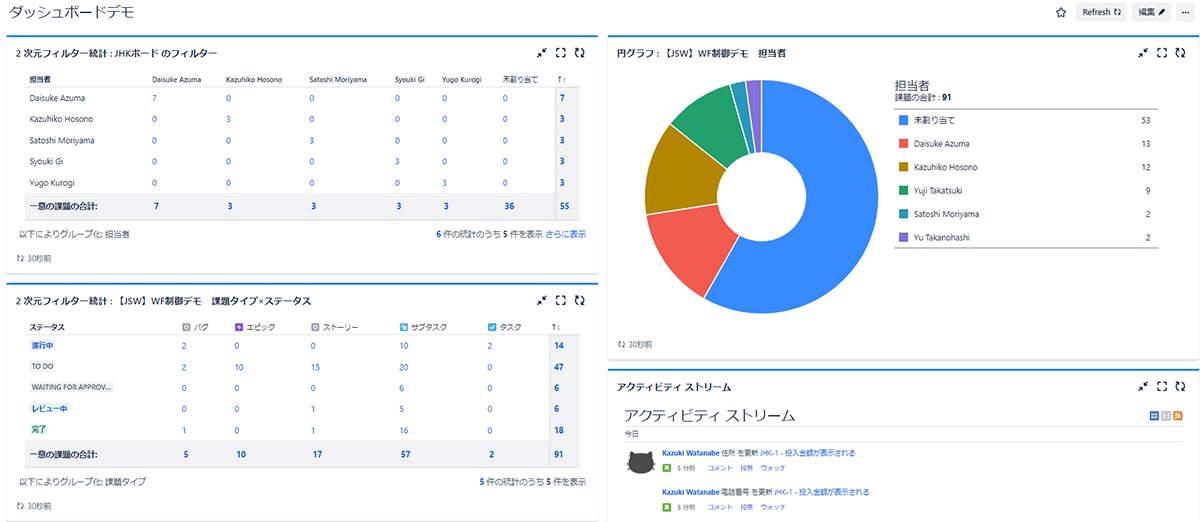Refresh the 課題タイプ×ステータス gadget

(579, 300)
